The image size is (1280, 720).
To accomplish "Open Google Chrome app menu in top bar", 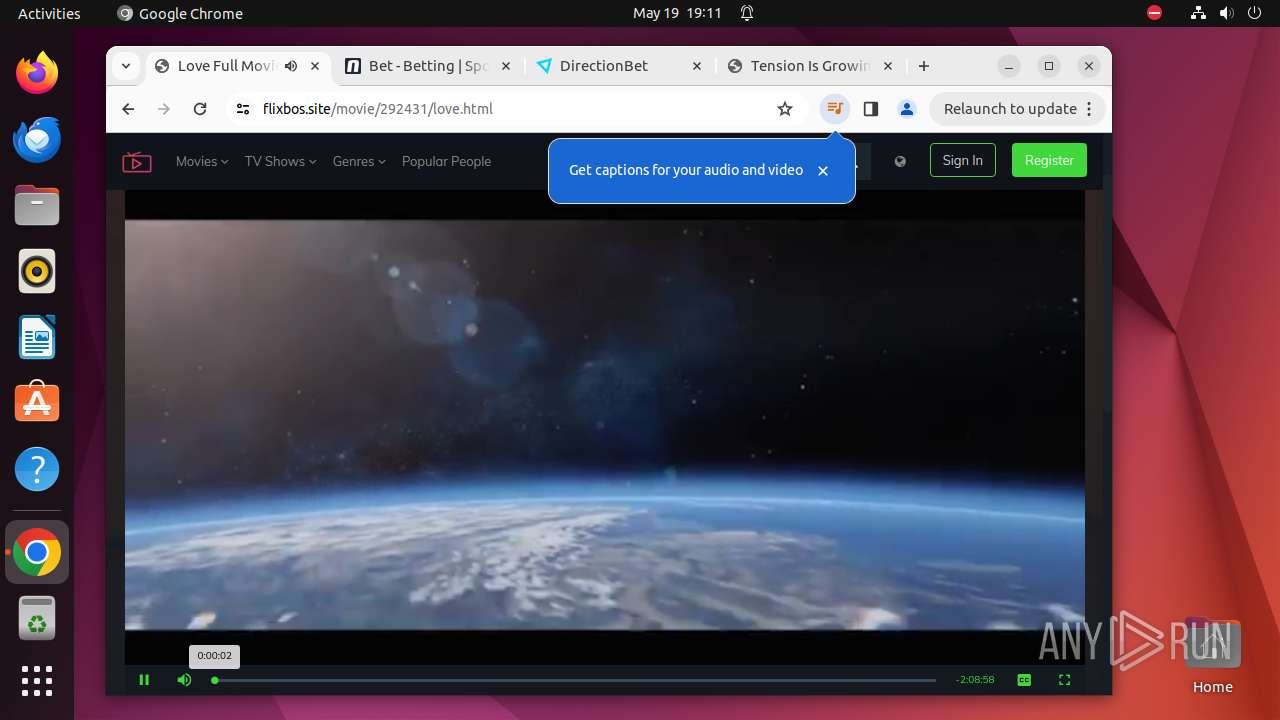I will pyautogui.click(x=181, y=13).
